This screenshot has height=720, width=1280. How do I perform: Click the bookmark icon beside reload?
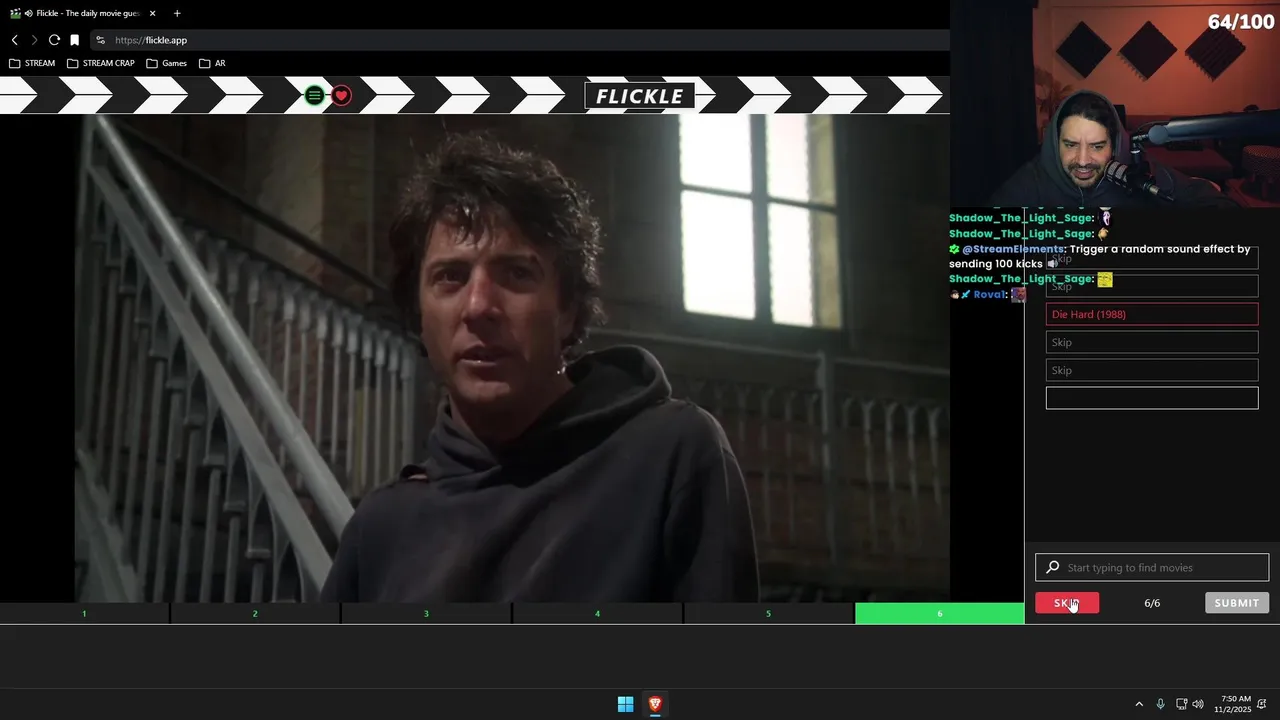click(x=74, y=40)
